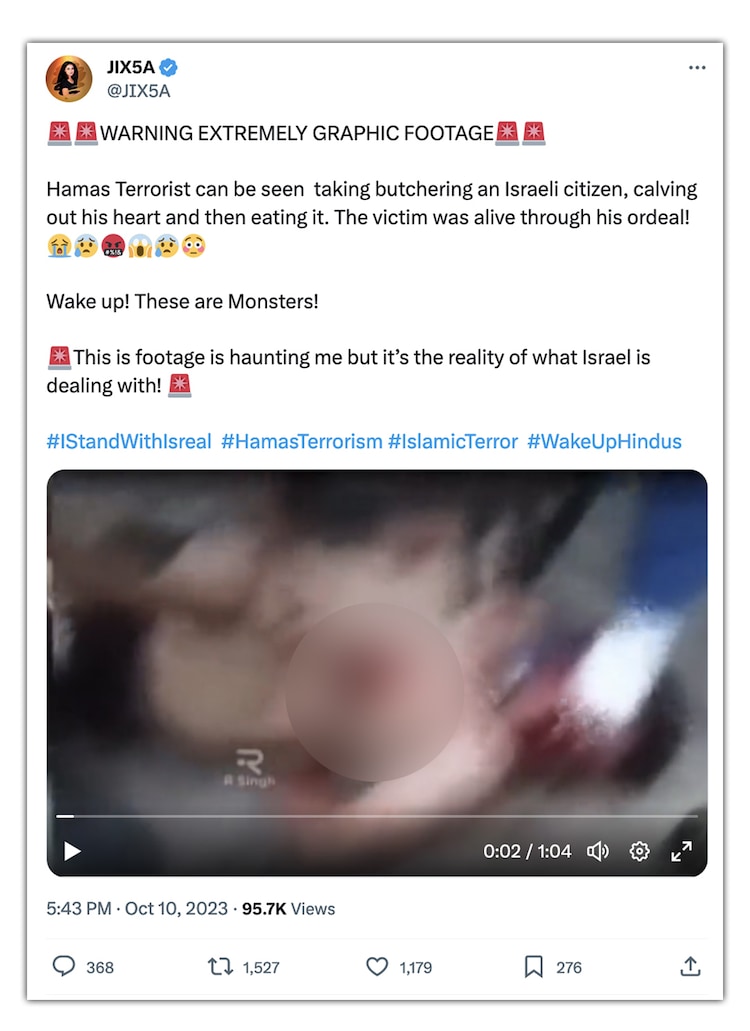Open the #HamasTerrorism hashtag
Screen dimensions: 750x1031
tap(302, 441)
